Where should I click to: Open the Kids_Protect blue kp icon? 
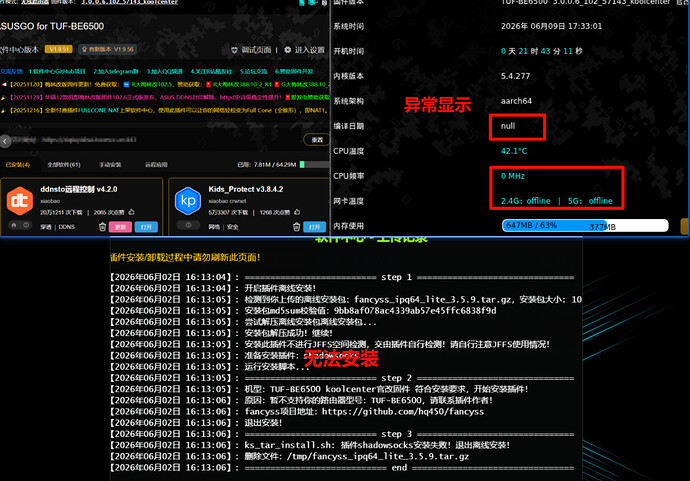[188, 201]
